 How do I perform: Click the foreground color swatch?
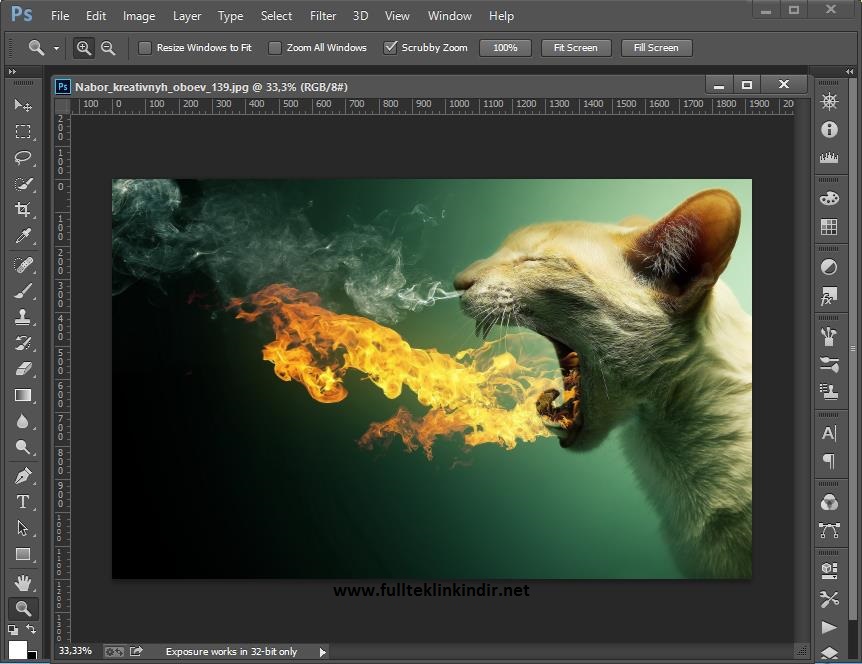point(17,649)
